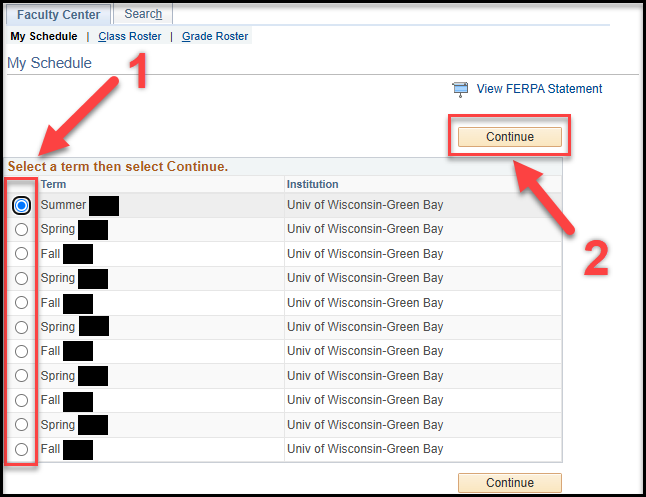Go to the My Schedule page link
This screenshot has width=646, height=497.
pos(43,37)
